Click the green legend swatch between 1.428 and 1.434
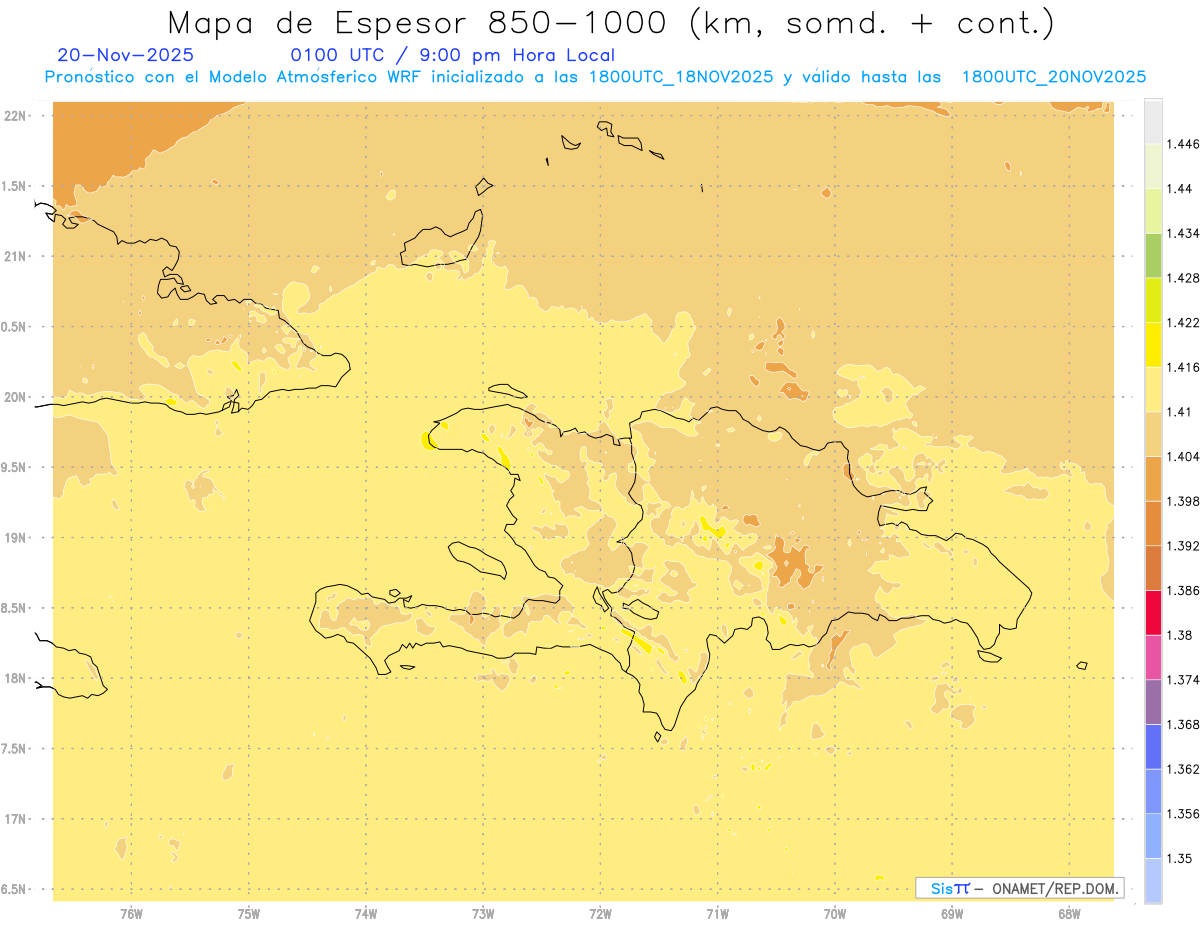The width and height of the screenshot is (1200, 927). point(1153,255)
